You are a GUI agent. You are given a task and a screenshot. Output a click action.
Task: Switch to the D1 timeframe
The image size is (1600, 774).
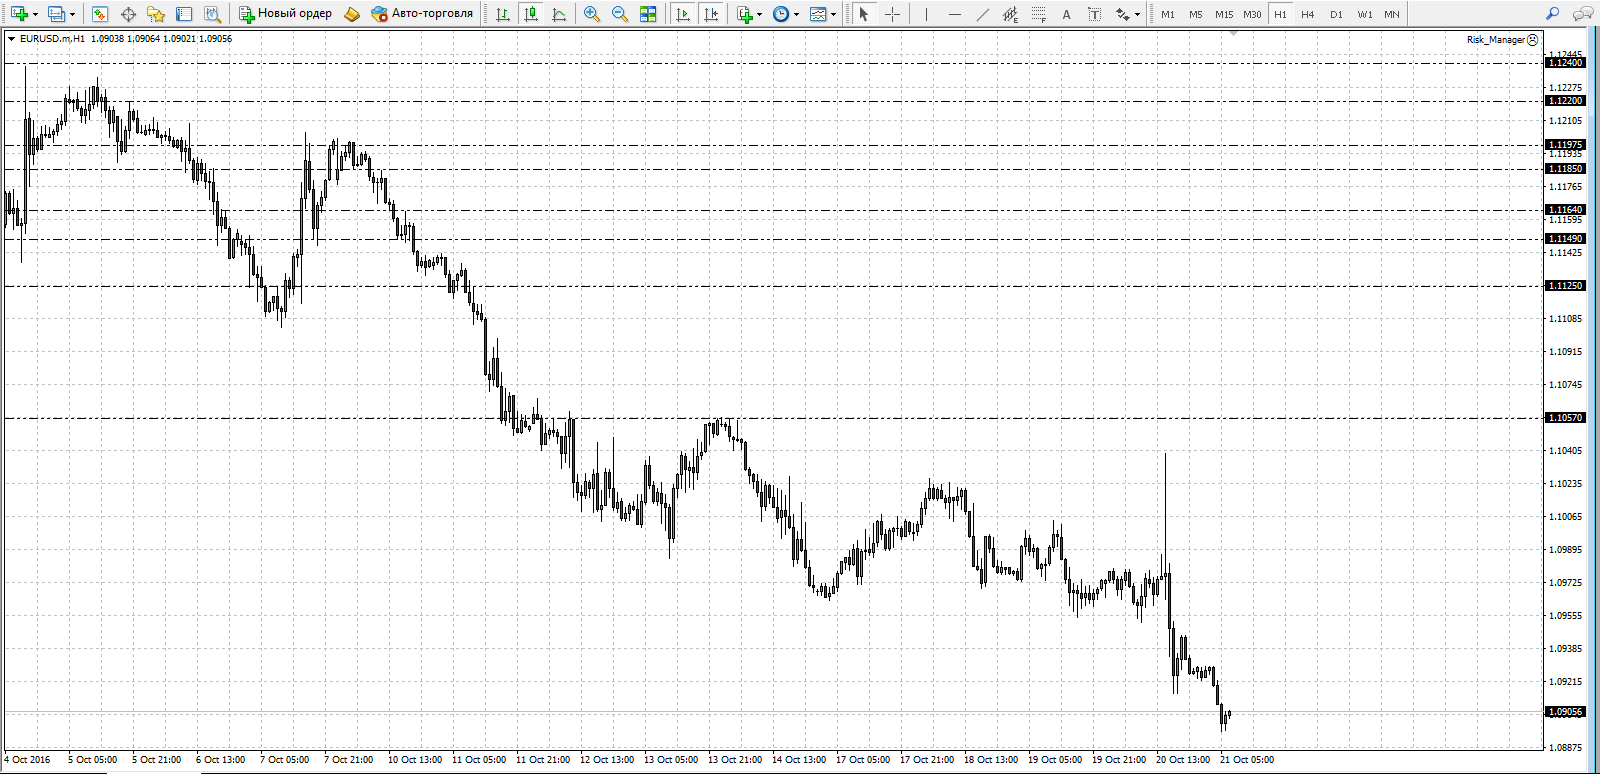pos(1336,14)
